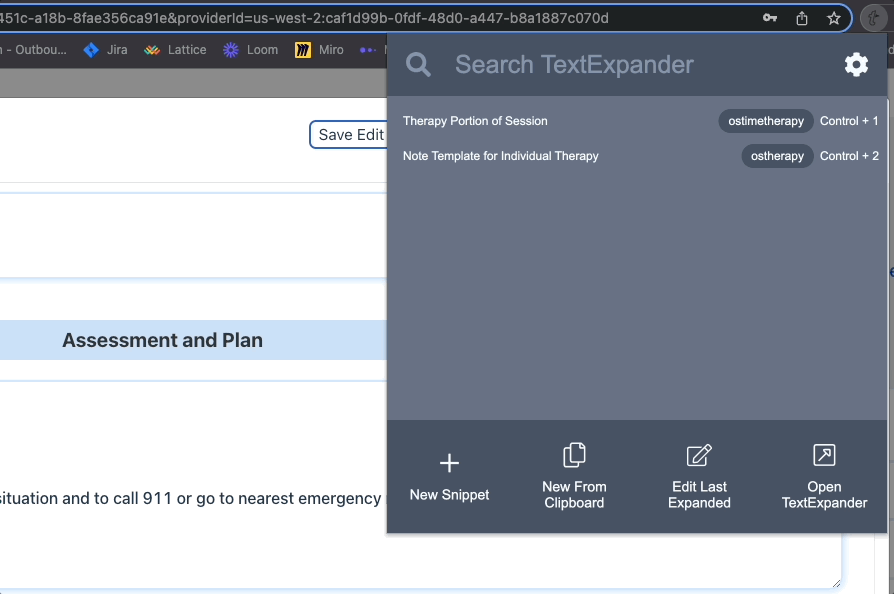This screenshot has height=594, width=894.
Task: Click the Assessment and Plan section header
Action: 162,340
